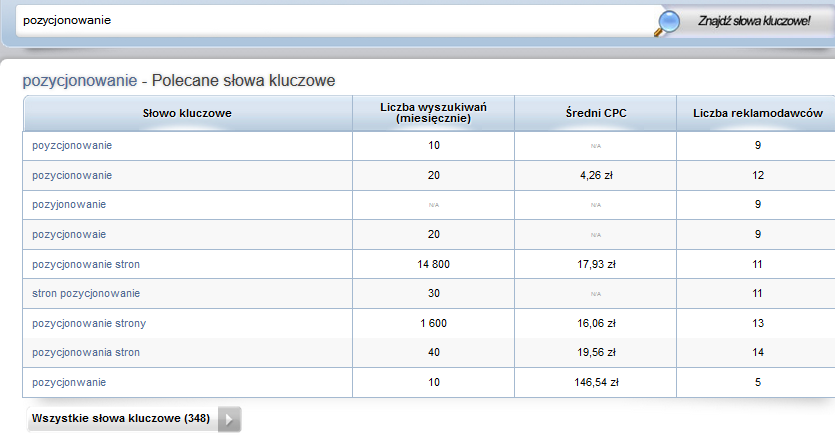This screenshot has width=835, height=437.
Task: Click arrow icon next to Wszystkie słowa kluczowe
Action: [x=229, y=419]
